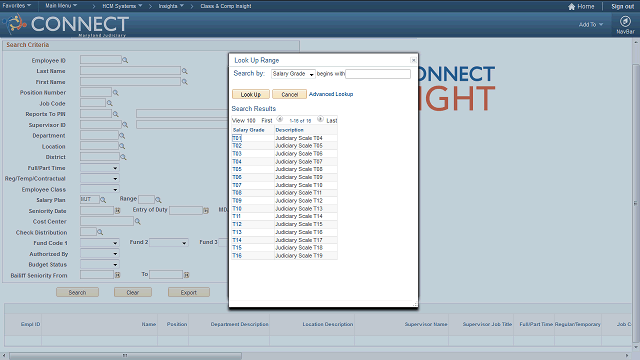This screenshot has height=360, width=640.
Task: Select salary grade T01
Action: coord(237,138)
